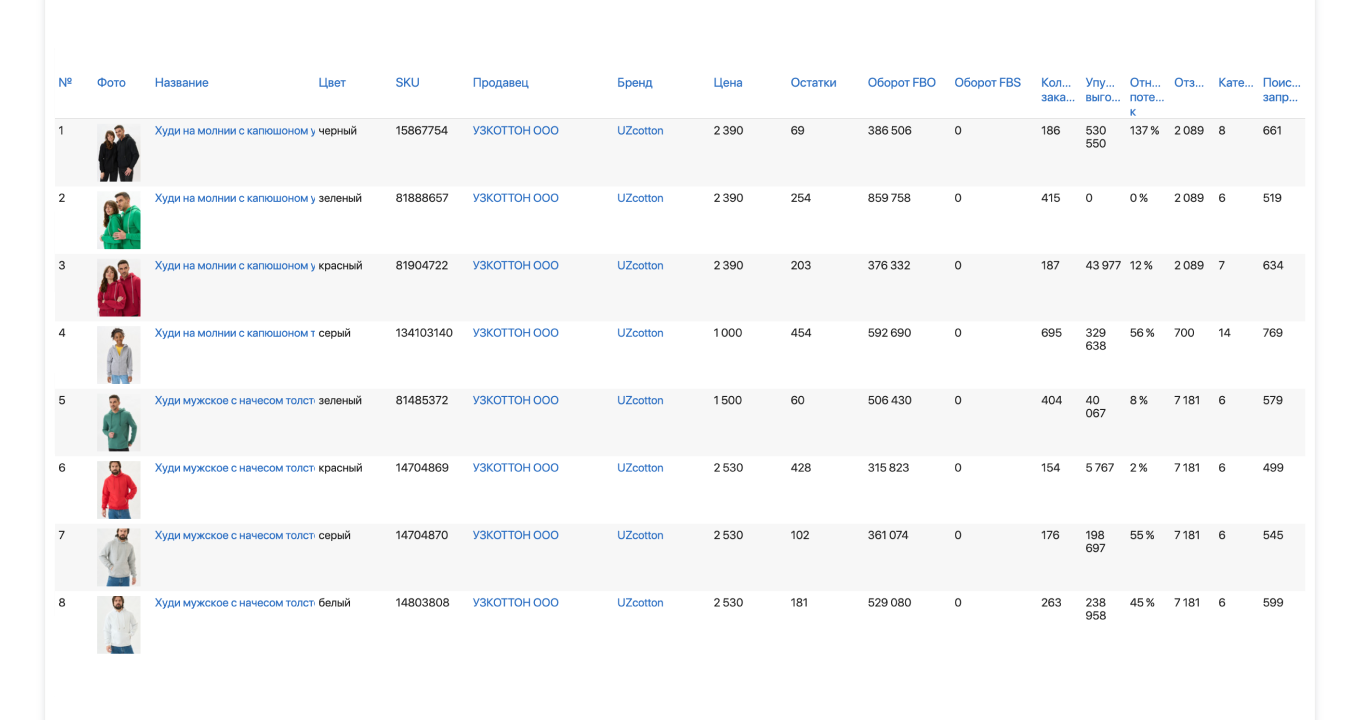Open the grey zip hoodie thumbnail in row 4
Viewport: 1360px width, 720px height.
coord(118,355)
